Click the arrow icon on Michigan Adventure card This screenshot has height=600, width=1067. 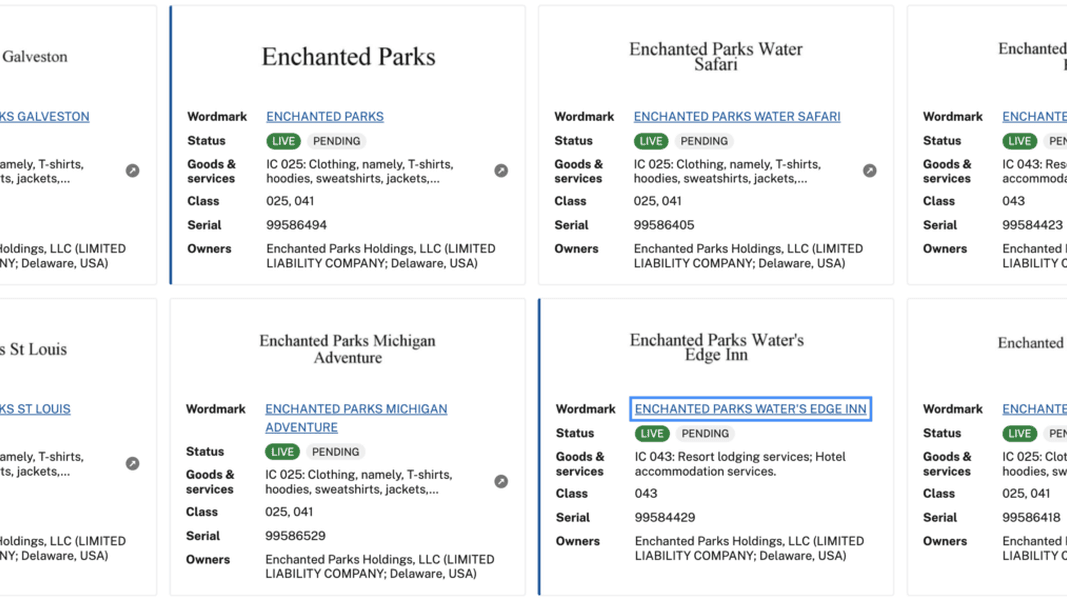tap(501, 481)
